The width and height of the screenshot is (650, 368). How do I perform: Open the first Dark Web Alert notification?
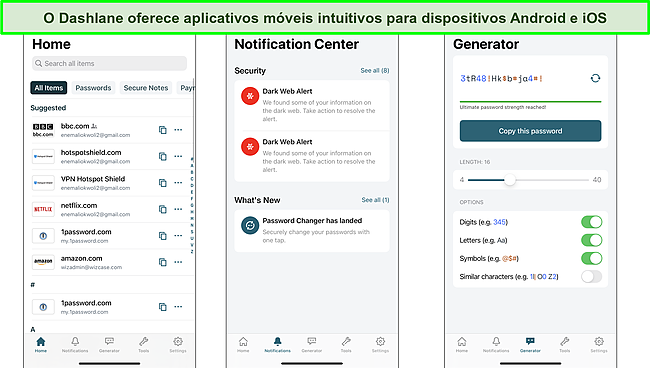[x=312, y=105]
